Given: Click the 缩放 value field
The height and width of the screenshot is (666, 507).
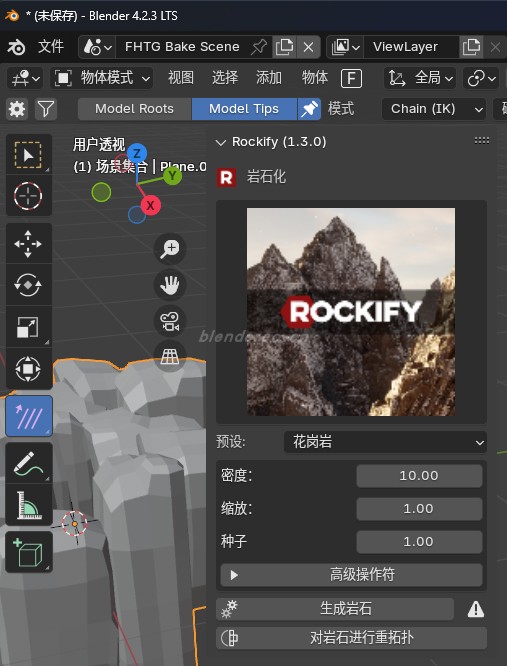Looking at the screenshot, I should point(419,509).
